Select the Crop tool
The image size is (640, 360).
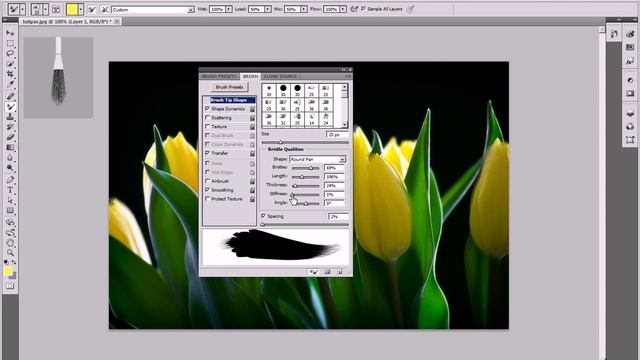point(10,74)
